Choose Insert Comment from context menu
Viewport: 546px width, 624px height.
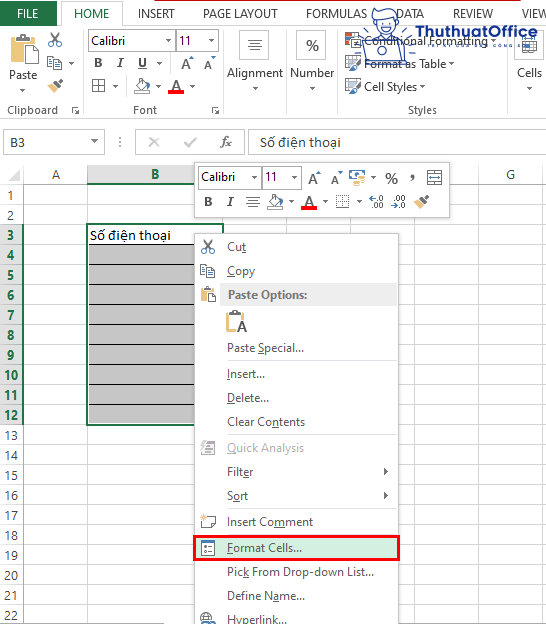pyautogui.click(x=296, y=522)
